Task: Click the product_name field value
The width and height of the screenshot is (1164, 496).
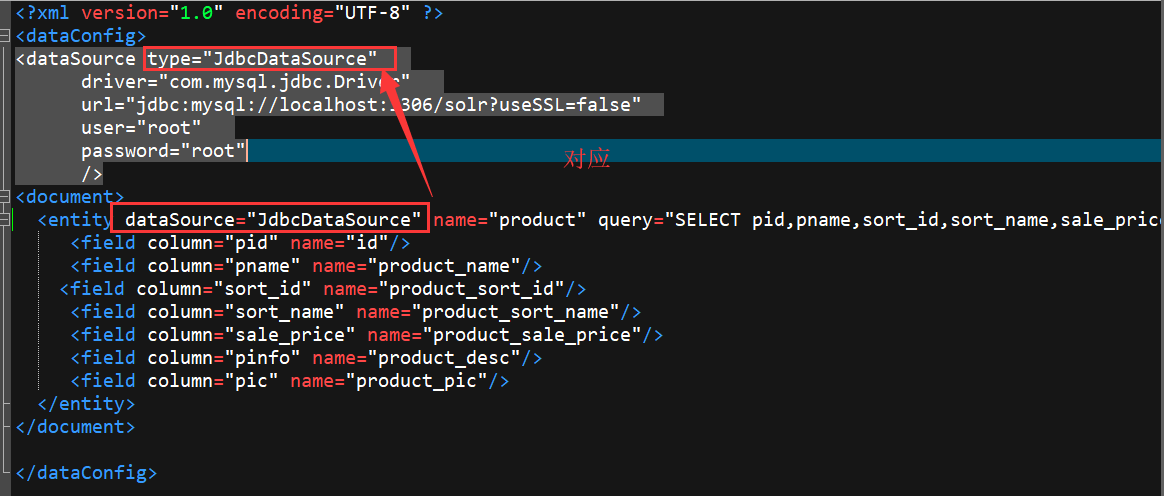Action: click(x=449, y=266)
